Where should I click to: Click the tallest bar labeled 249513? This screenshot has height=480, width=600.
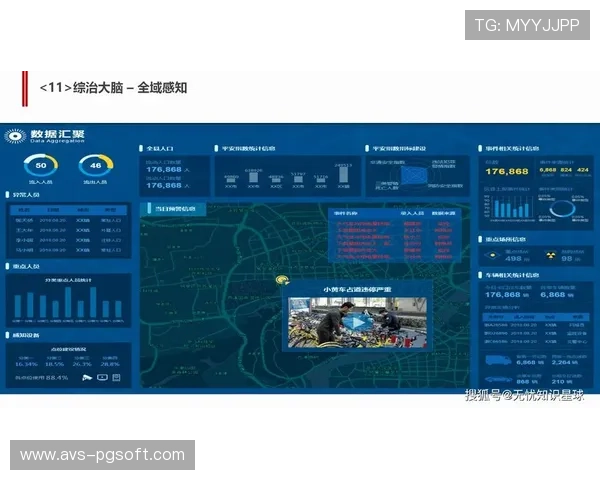343,175
